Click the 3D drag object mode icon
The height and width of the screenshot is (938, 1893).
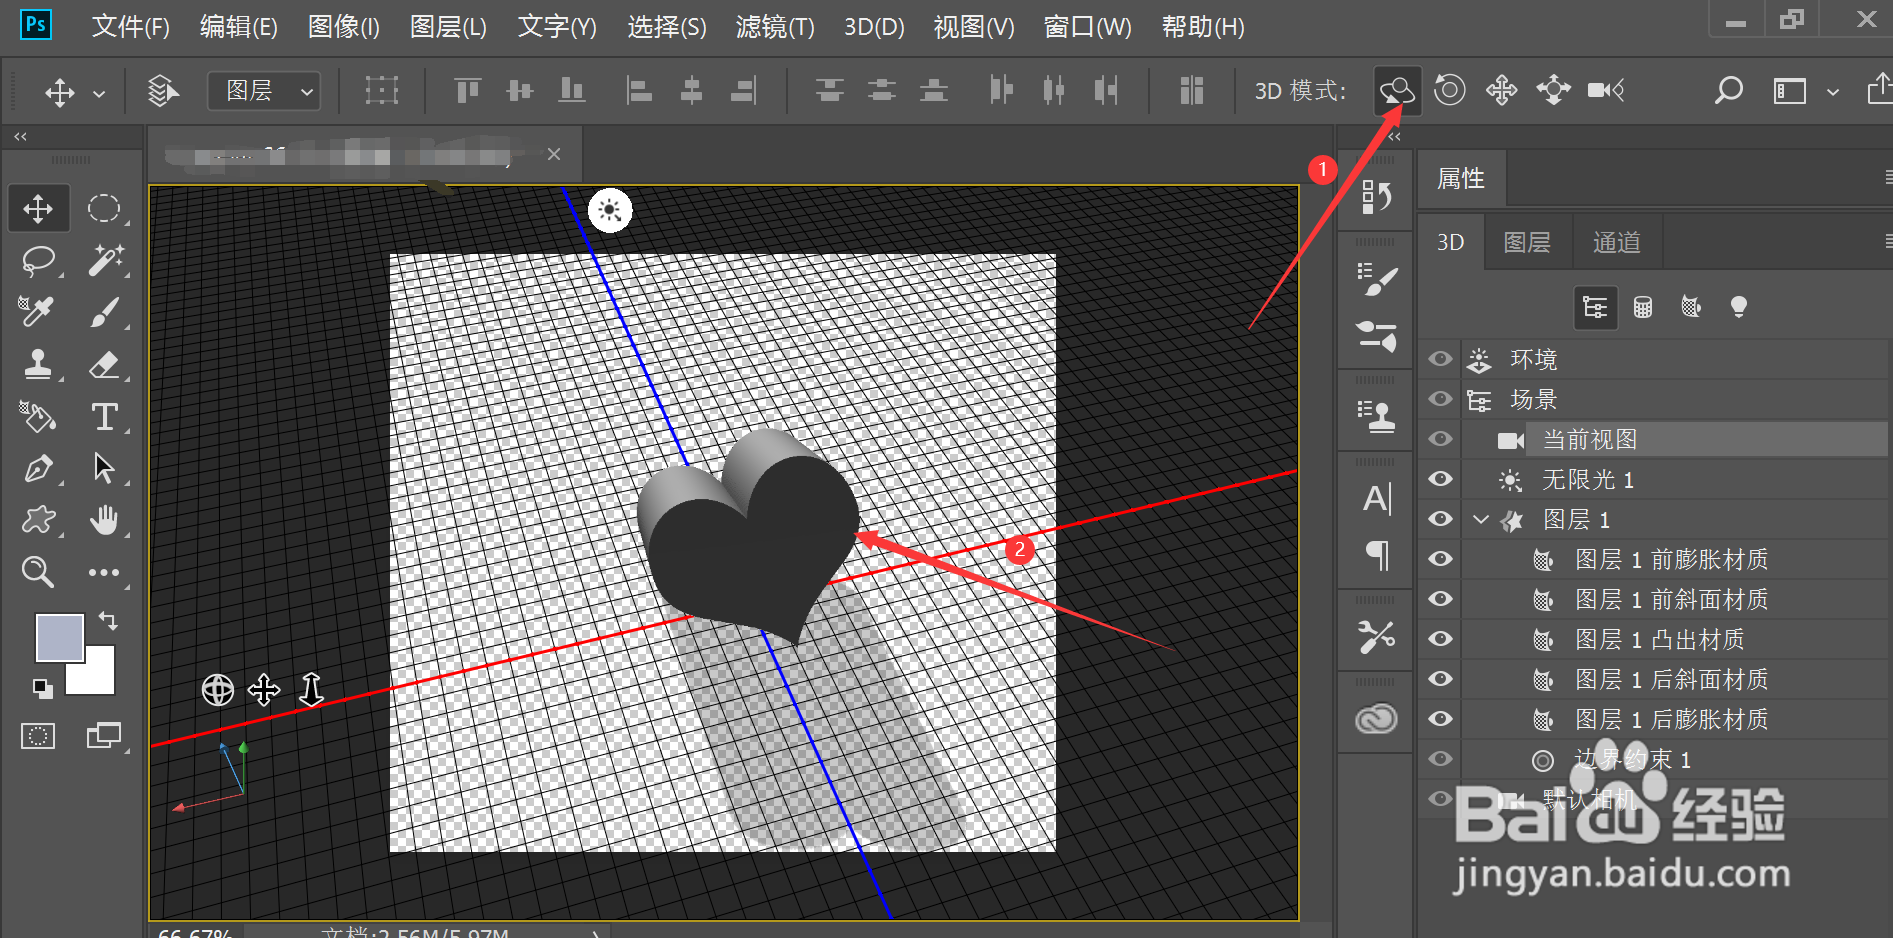[1501, 91]
